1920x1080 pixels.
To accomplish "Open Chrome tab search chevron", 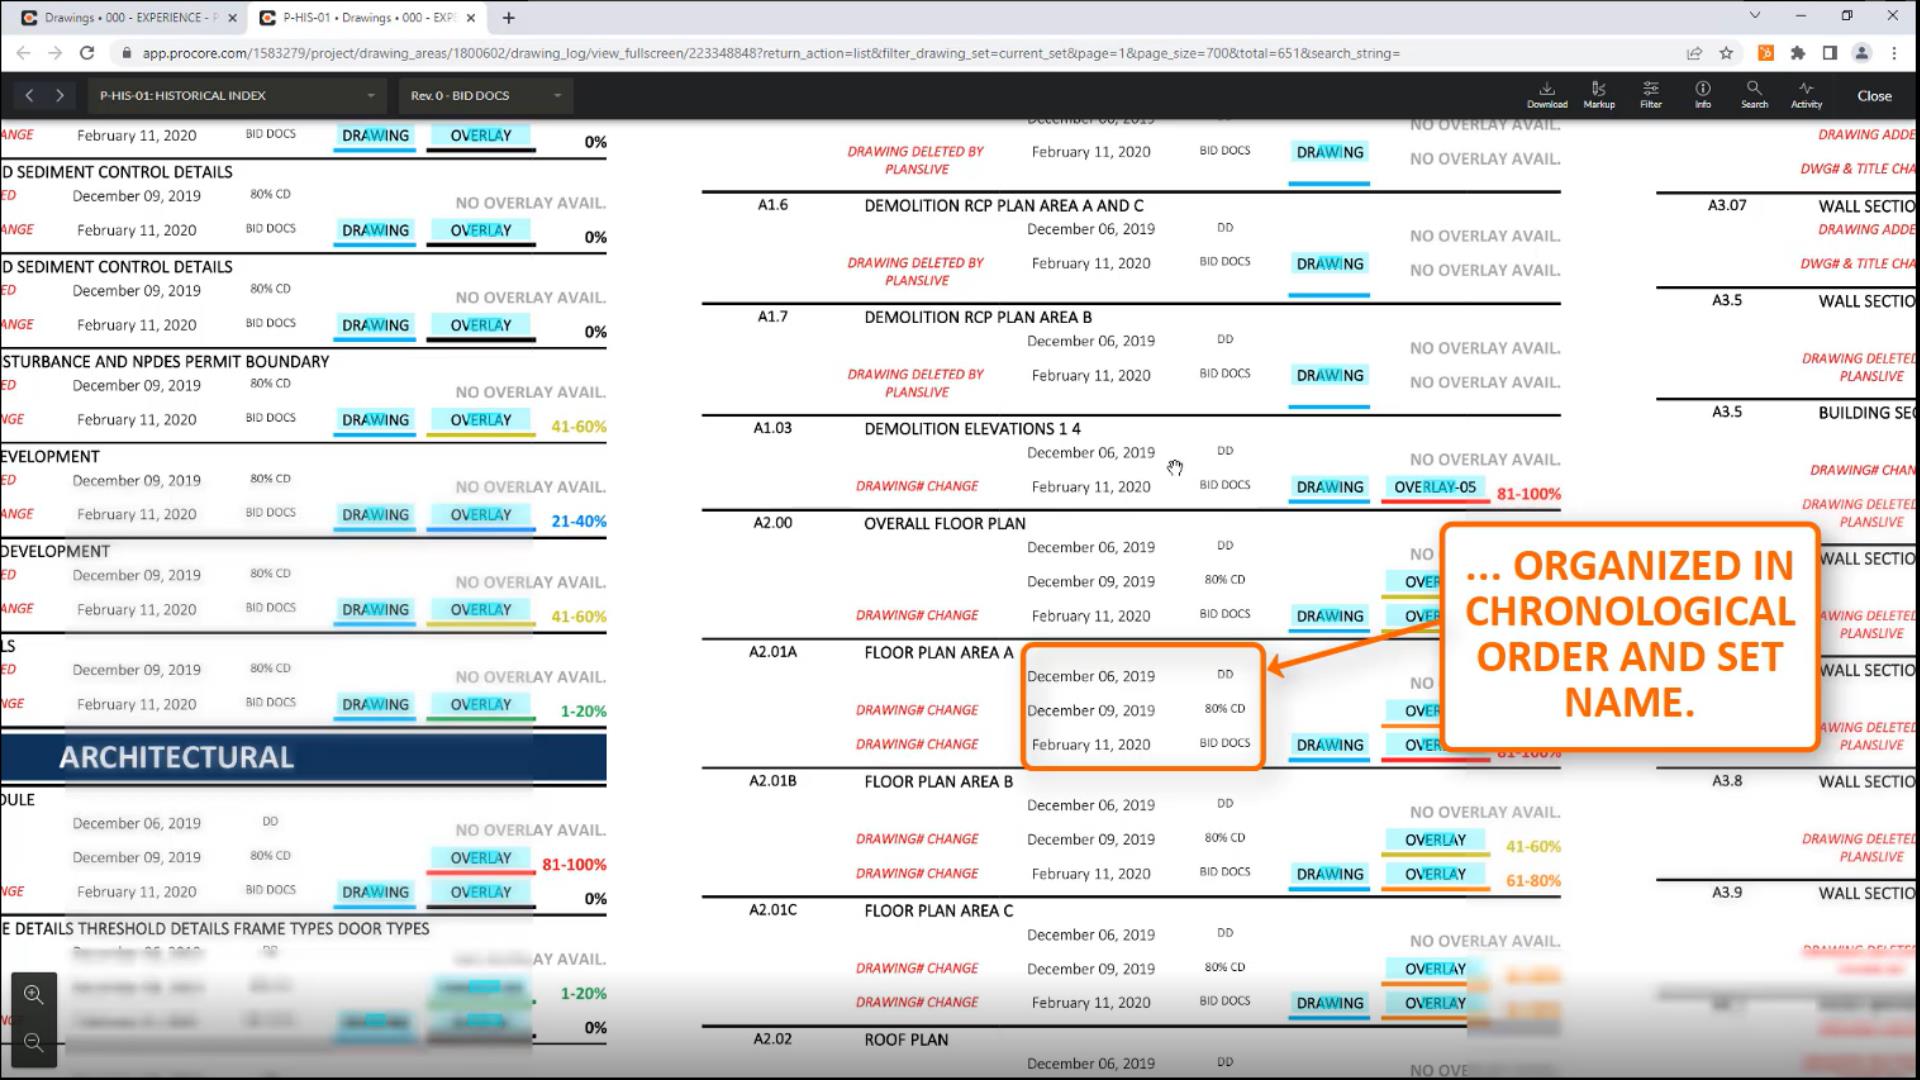I will point(1754,16).
